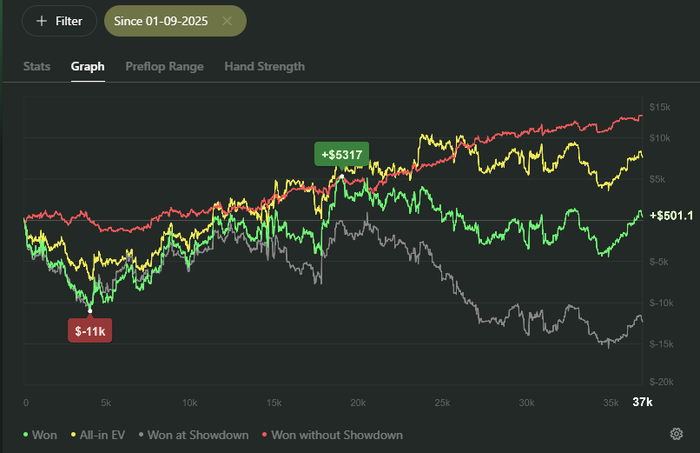Click the +$5317 peak marker label

point(341,154)
